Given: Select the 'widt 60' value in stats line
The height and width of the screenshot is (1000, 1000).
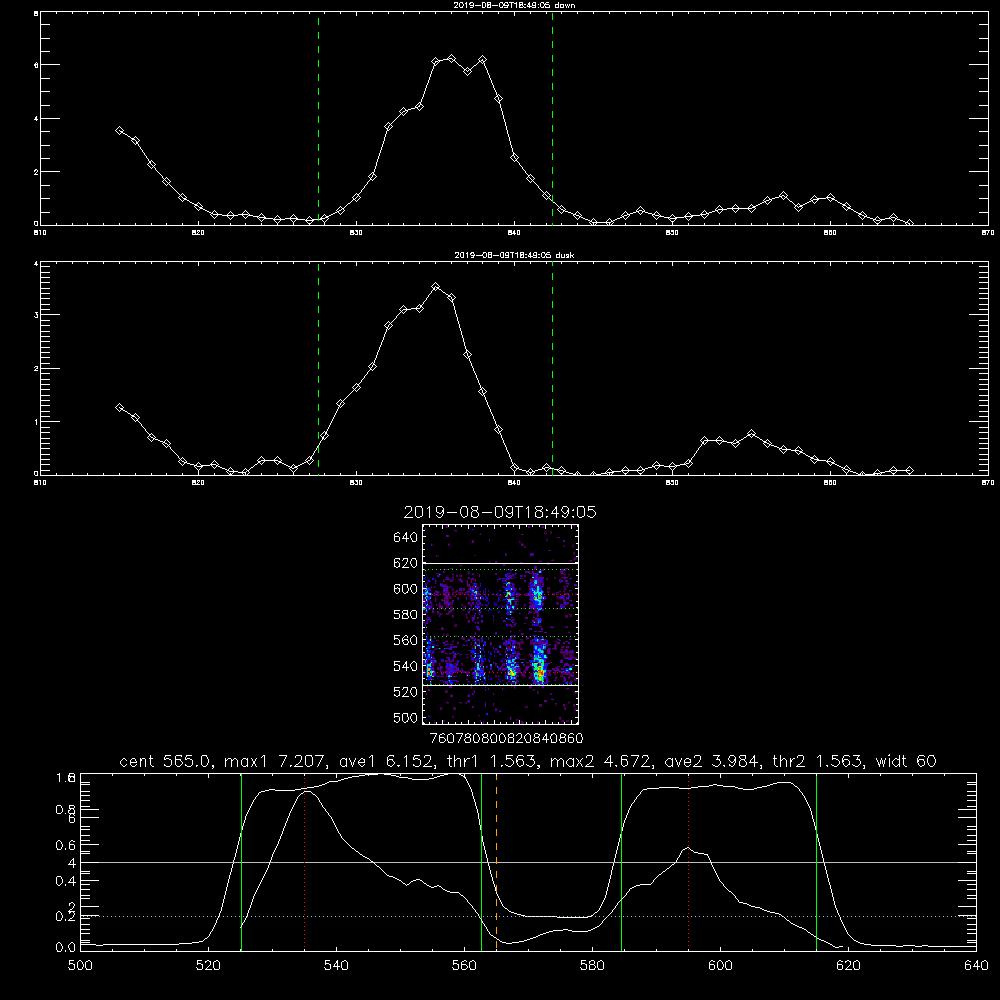Looking at the screenshot, I should [906, 761].
